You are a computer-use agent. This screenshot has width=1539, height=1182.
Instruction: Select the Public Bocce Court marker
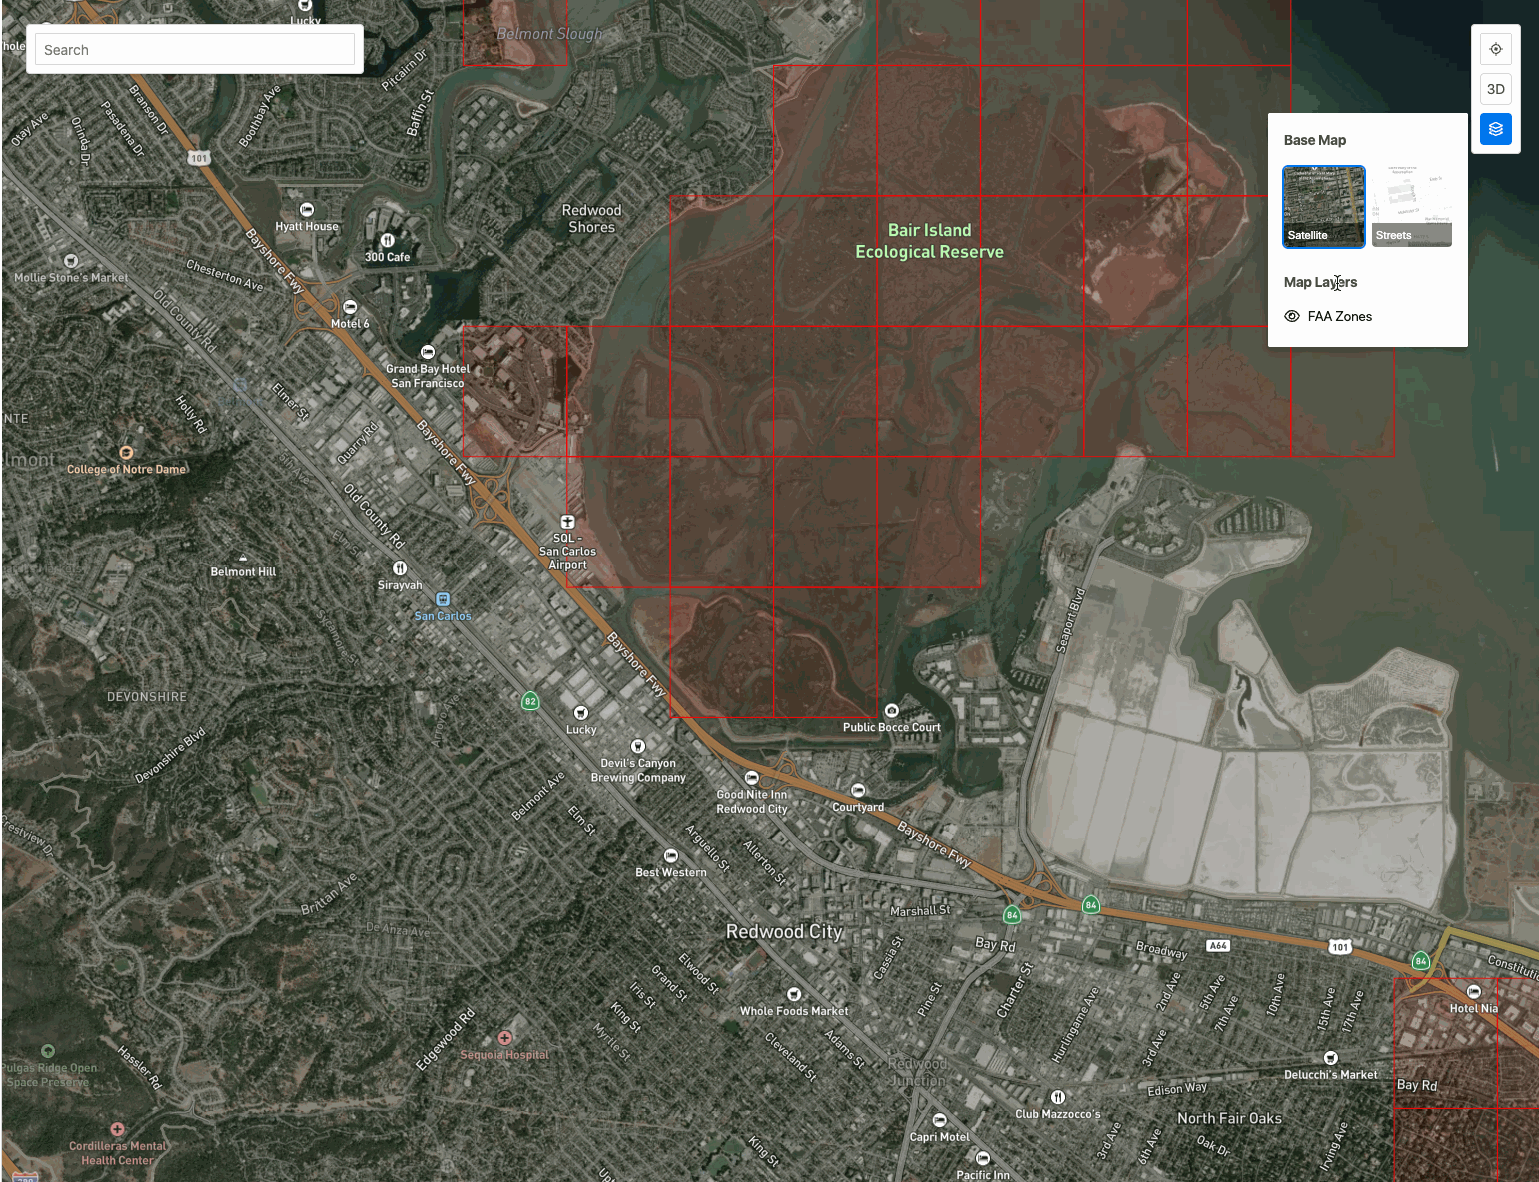[x=892, y=711]
